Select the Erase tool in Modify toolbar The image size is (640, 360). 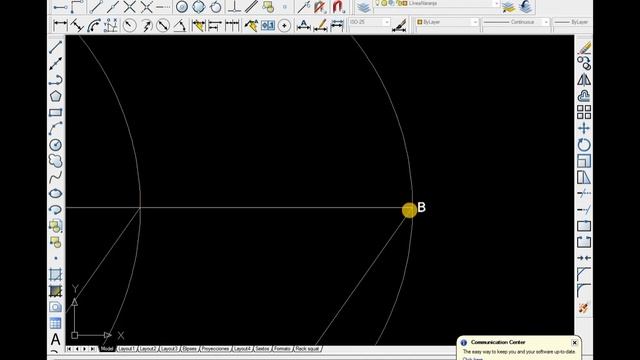pyautogui.click(x=584, y=47)
